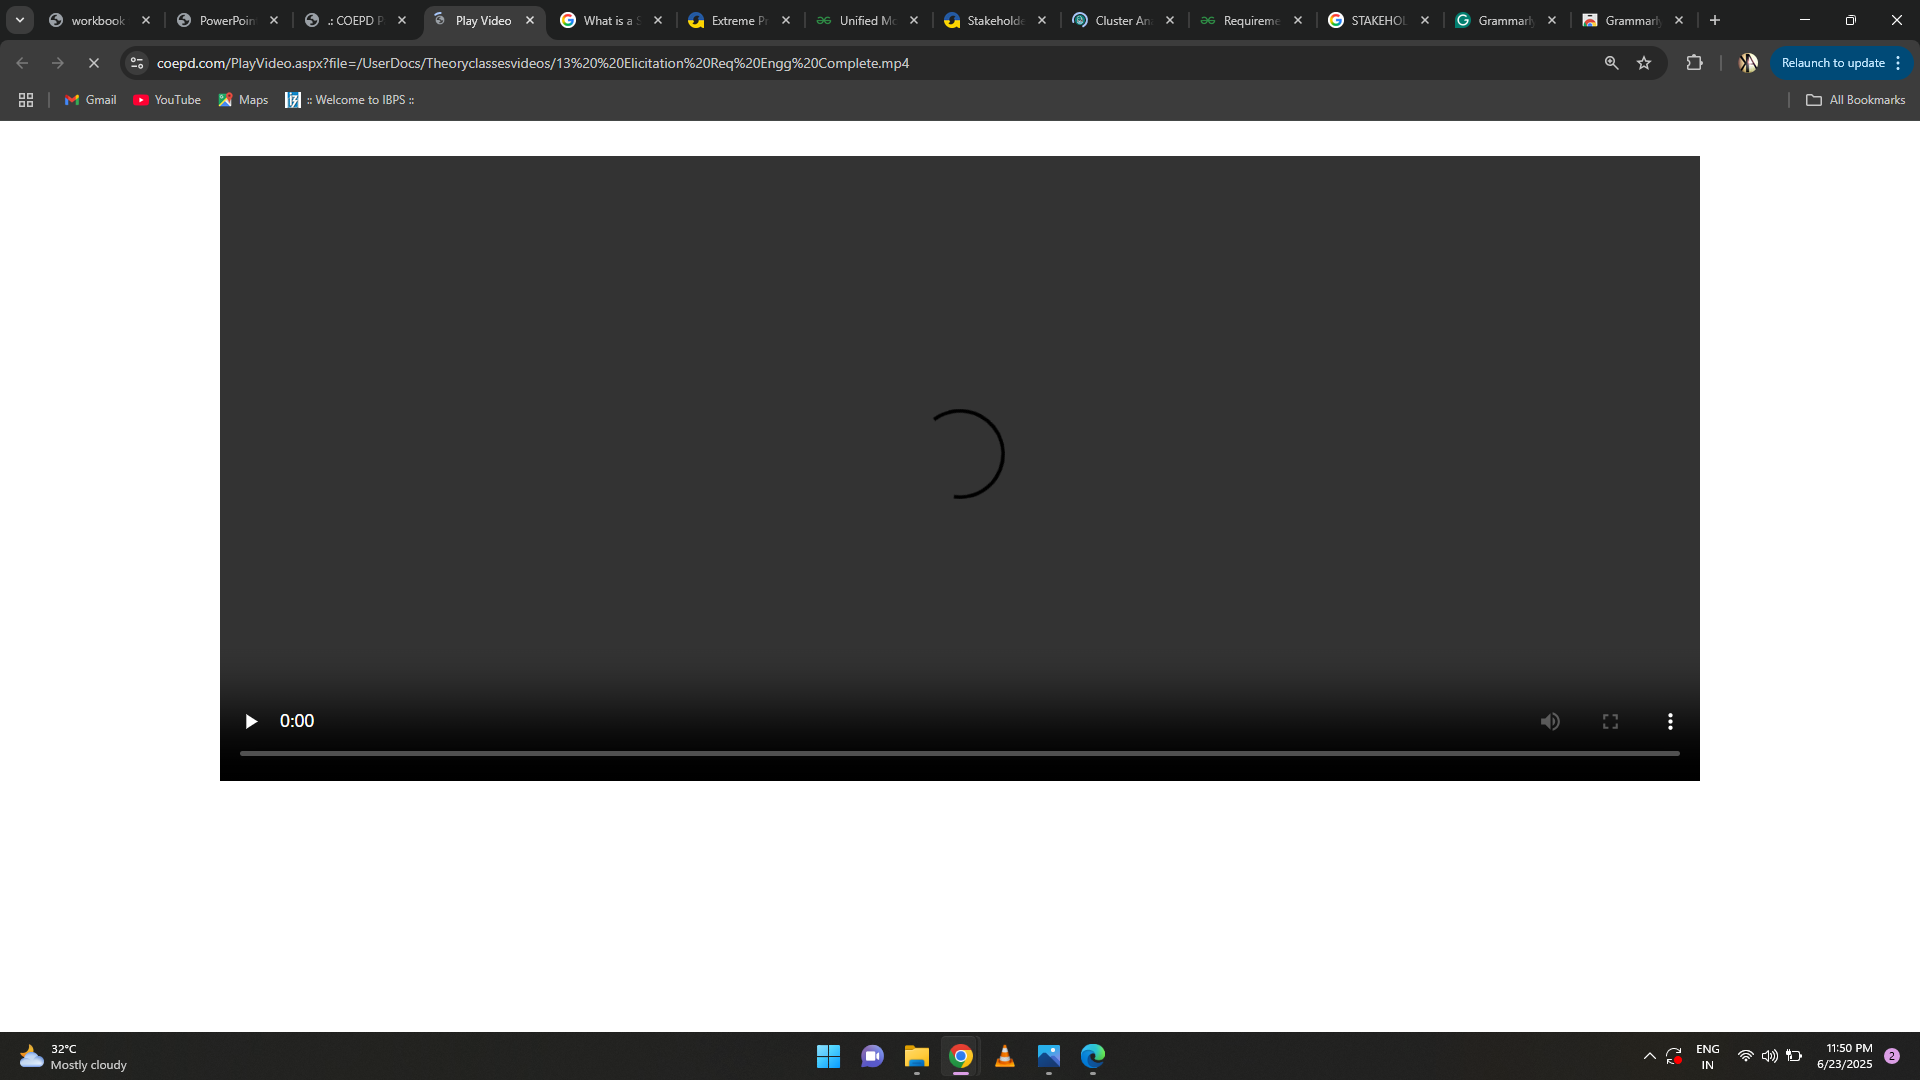Open a new browser tab
The image size is (1920, 1080).
(1715, 20)
